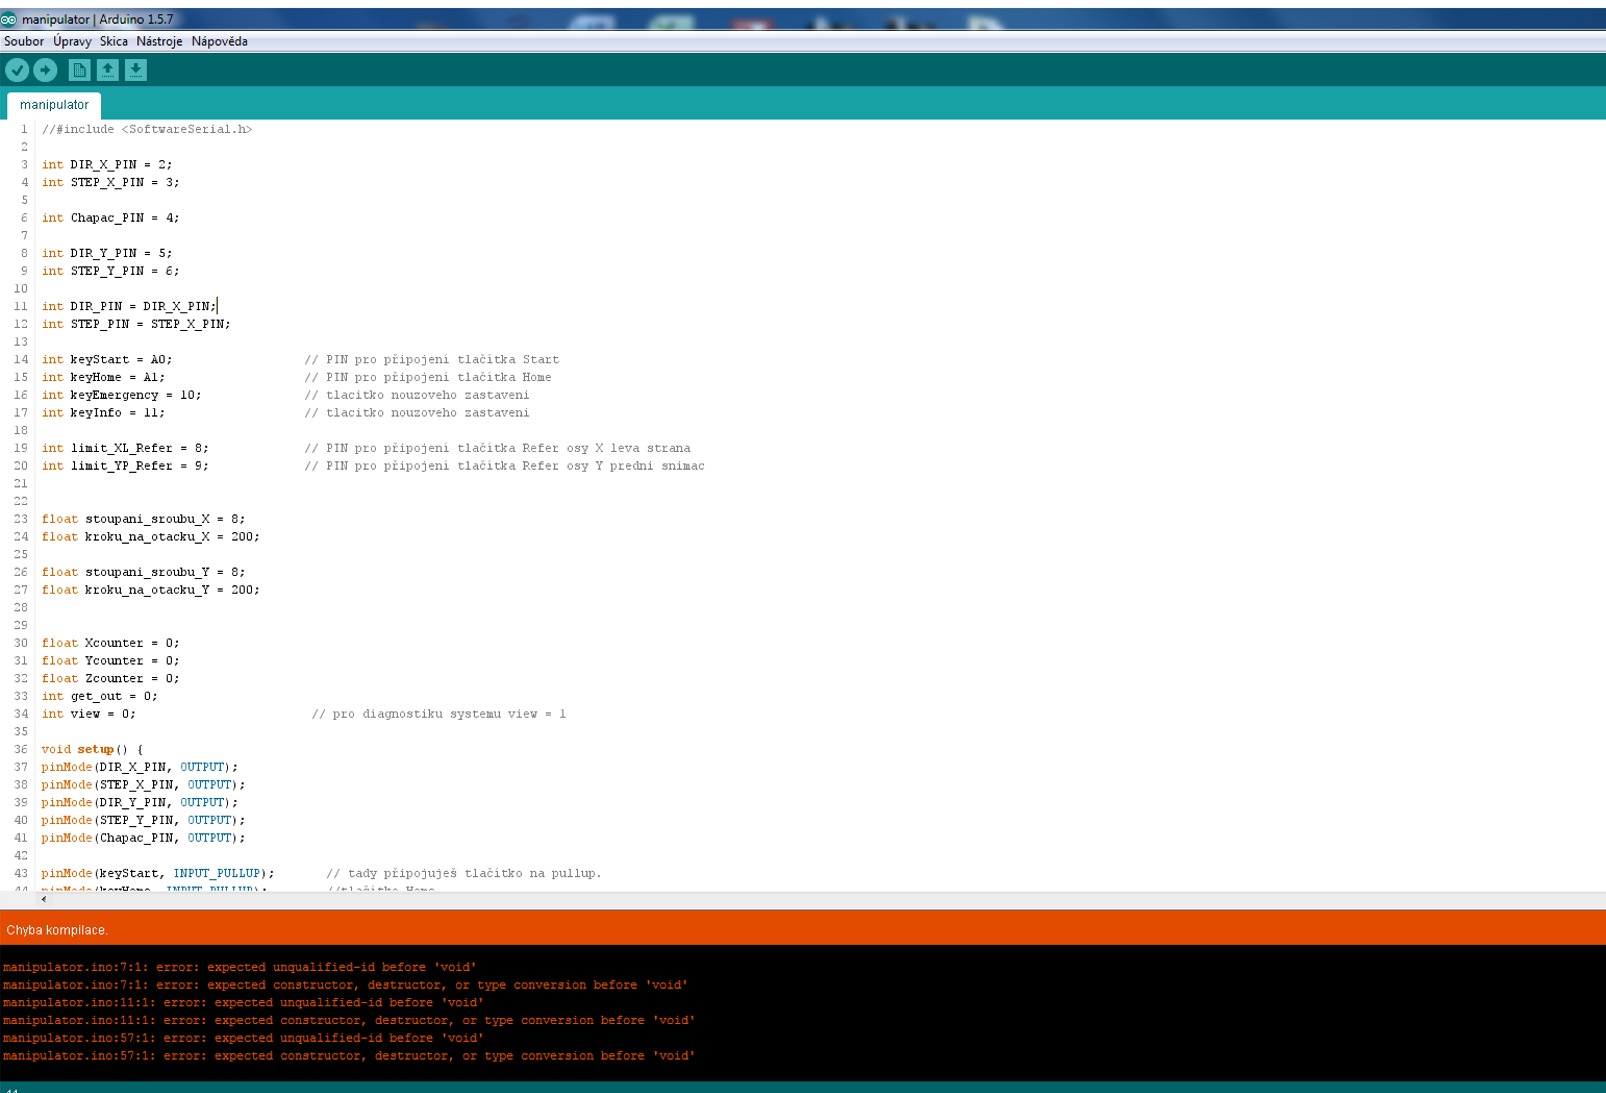Click the 'void setup() {' code line
1606x1093 pixels.
point(92,749)
